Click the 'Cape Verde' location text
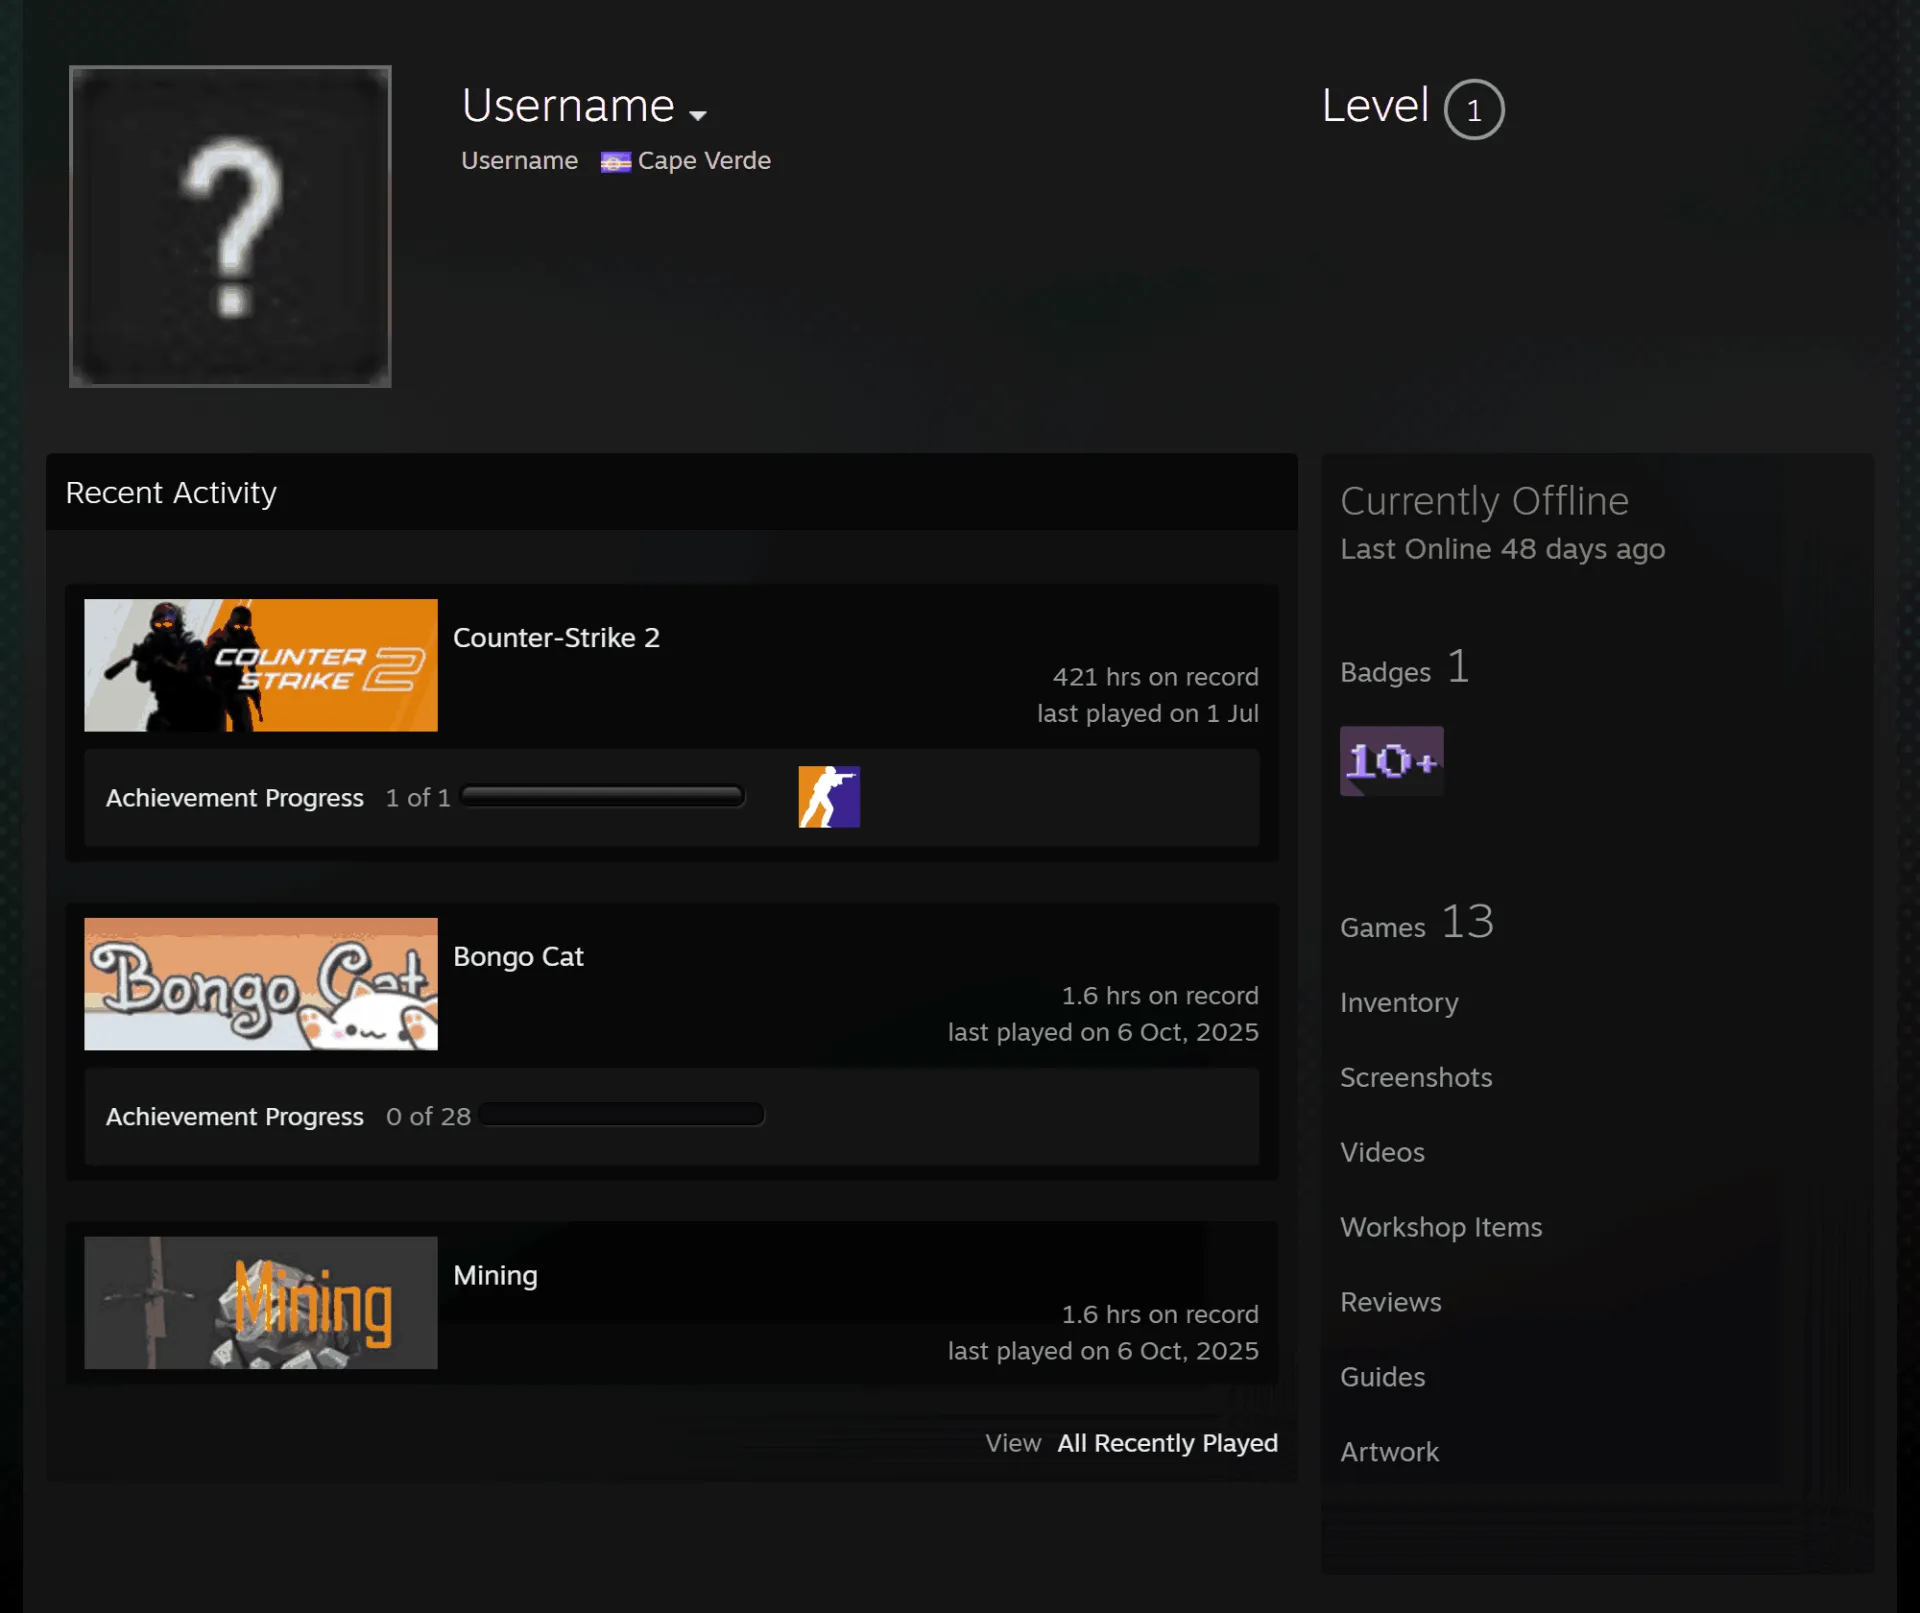Screen dimensions: 1920x1613 pyautogui.click(x=704, y=161)
